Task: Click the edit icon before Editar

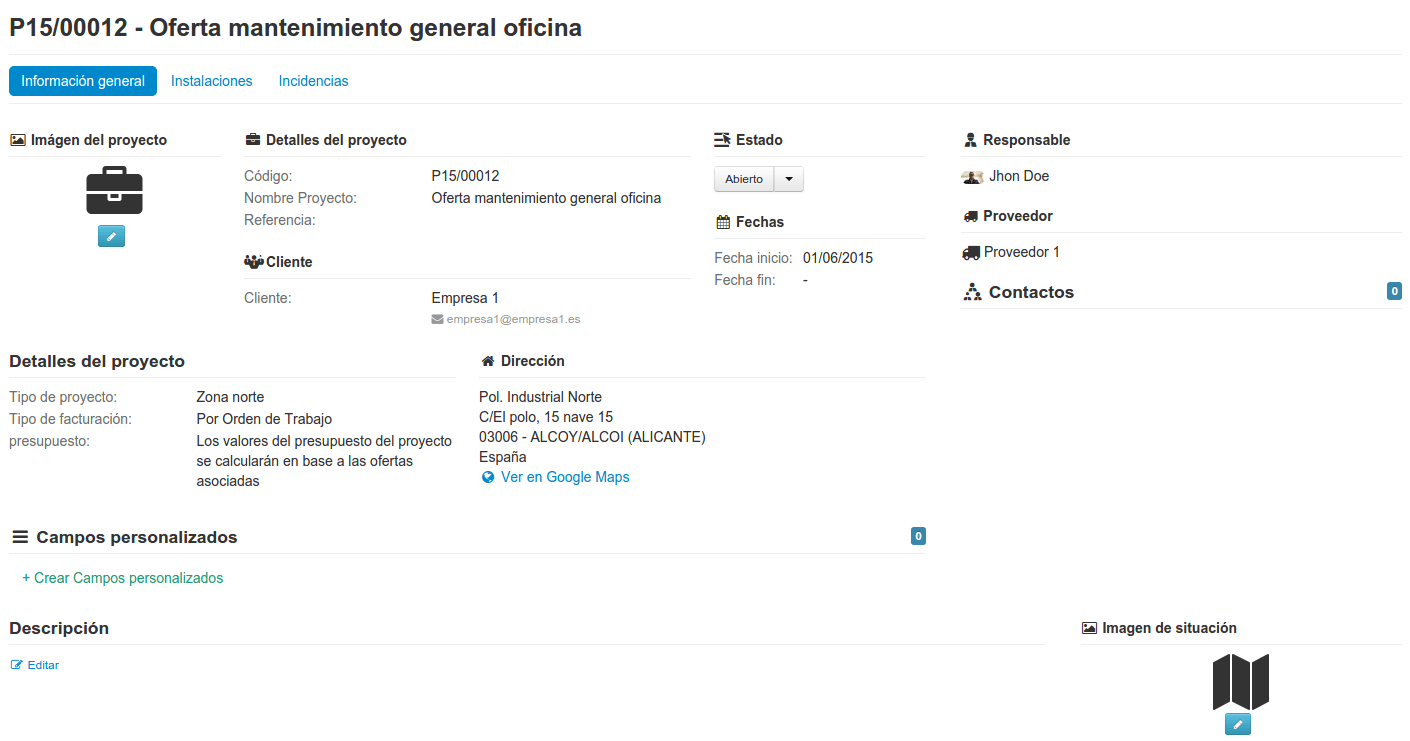Action: point(16,665)
